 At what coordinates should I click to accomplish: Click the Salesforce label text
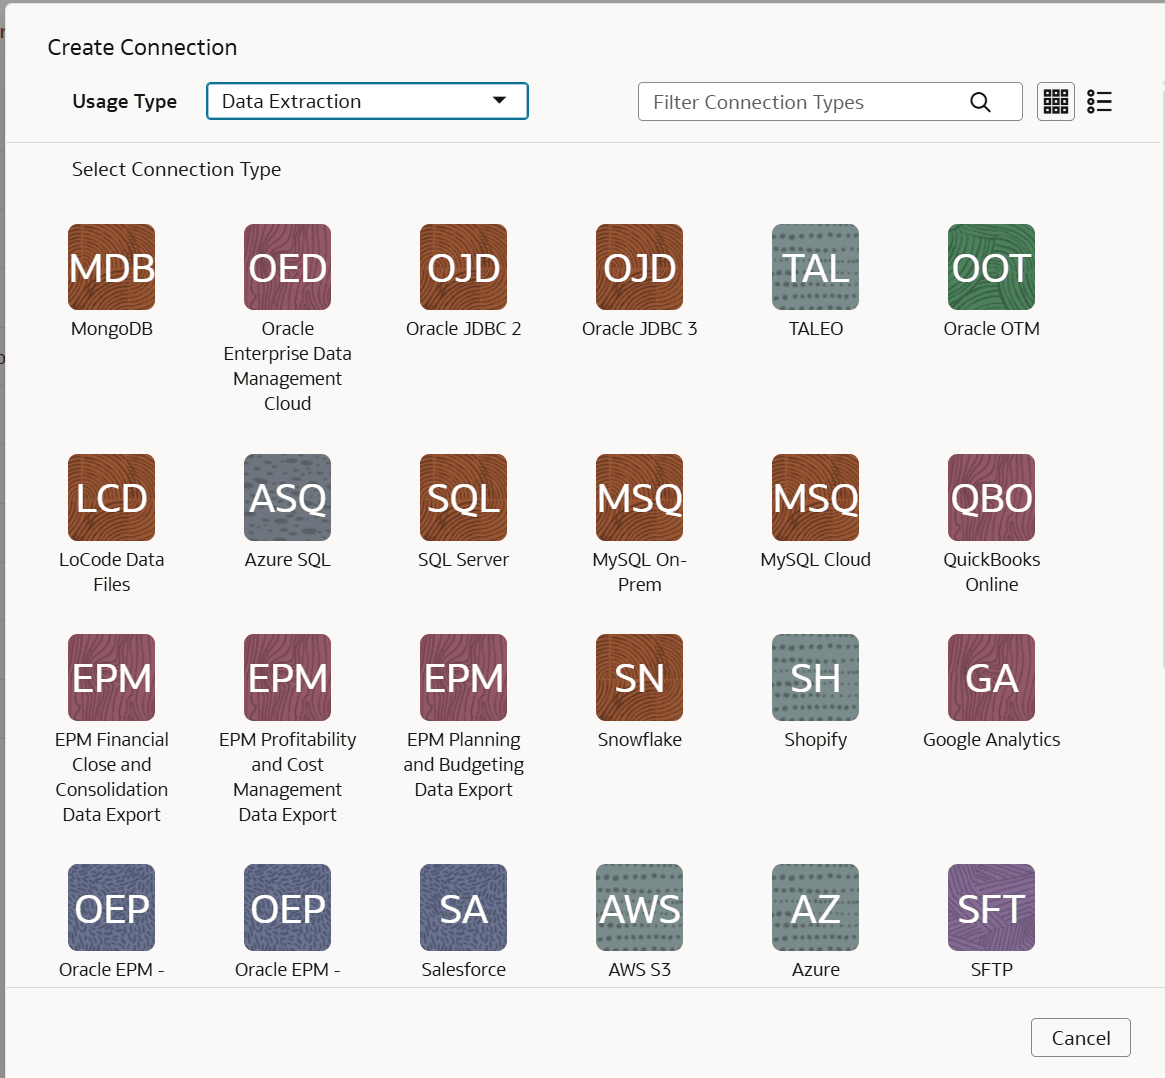(464, 970)
